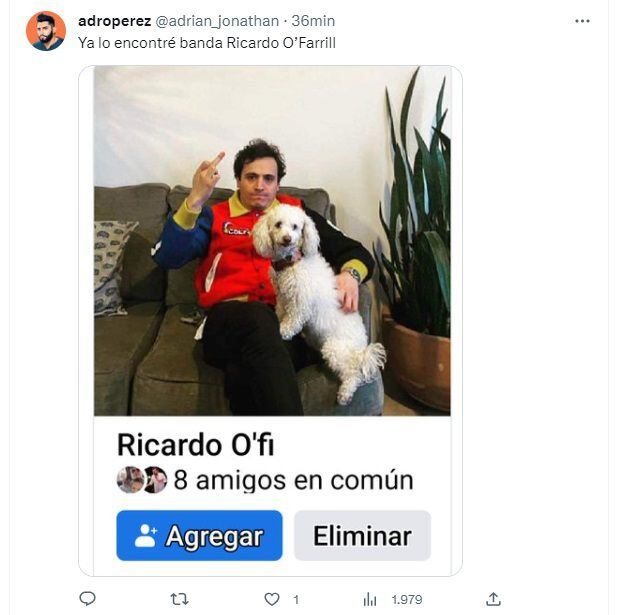This screenshot has width=621, height=615.
Task: Click the tweet text Ya lo encontré banda
Action: [x=151, y=43]
